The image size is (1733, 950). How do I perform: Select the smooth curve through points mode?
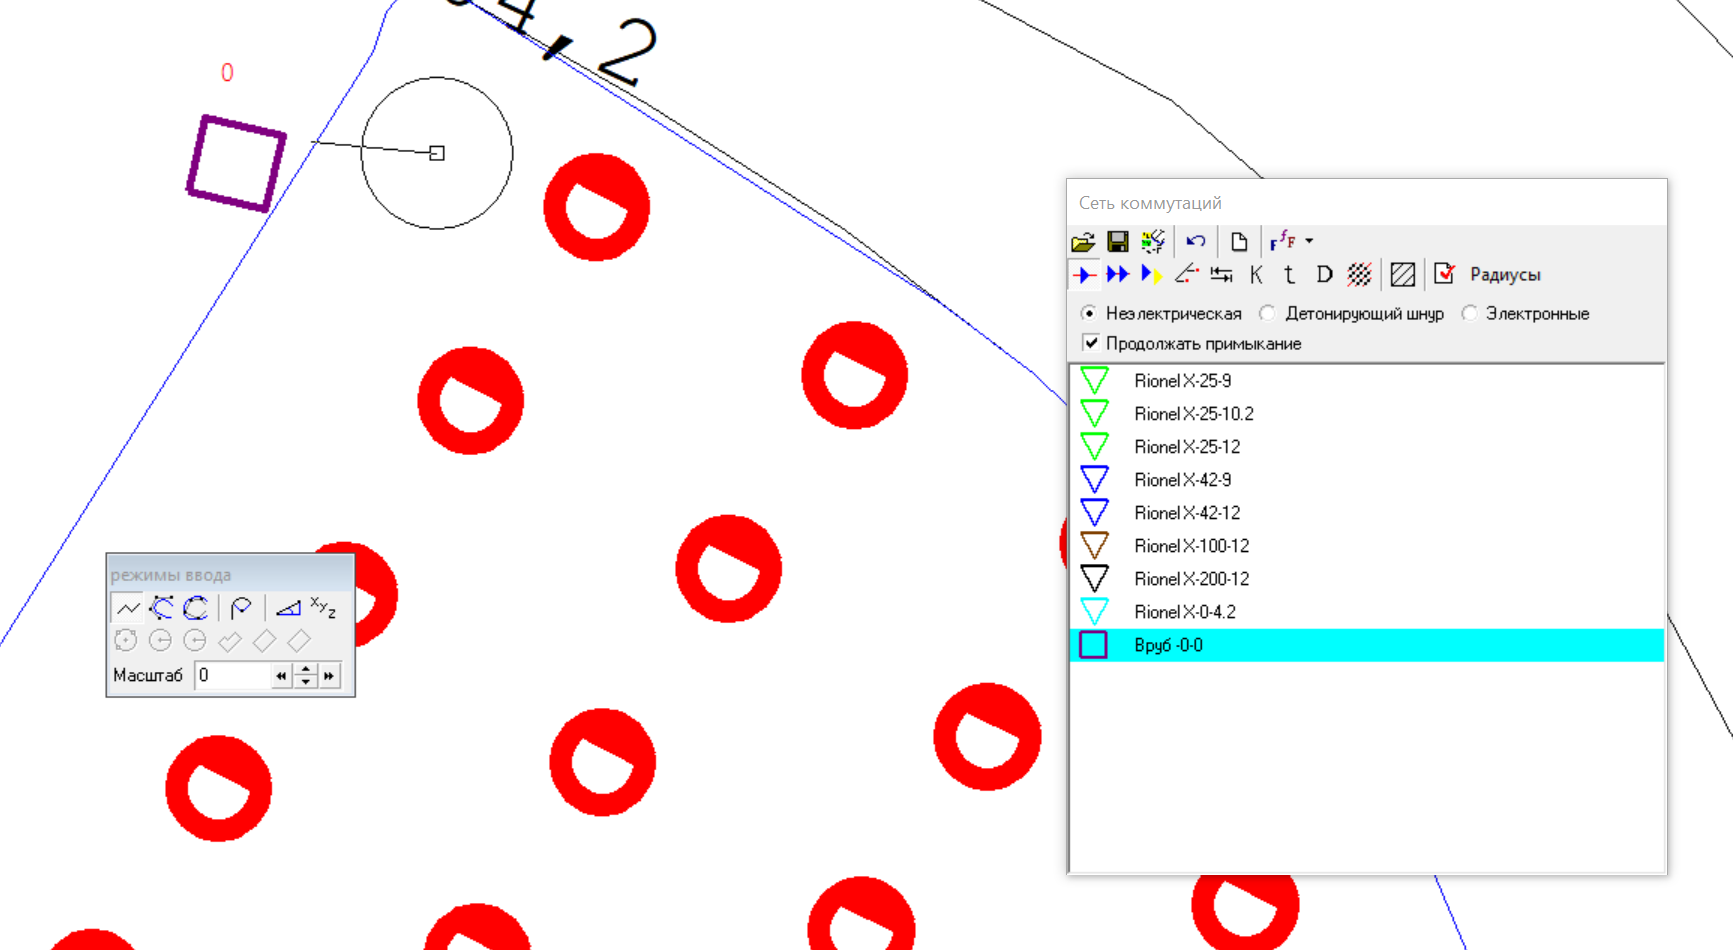(x=196, y=608)
